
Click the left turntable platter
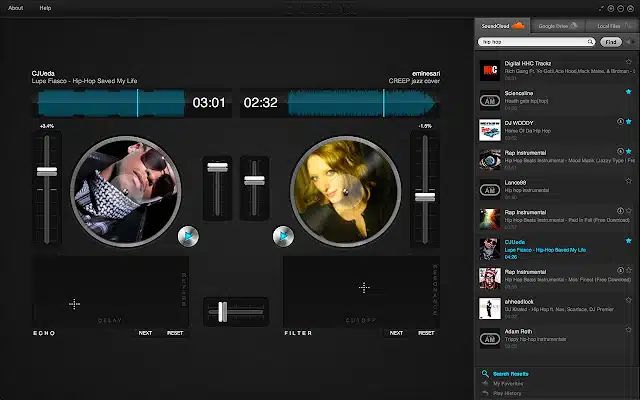[x=126, y=191]
